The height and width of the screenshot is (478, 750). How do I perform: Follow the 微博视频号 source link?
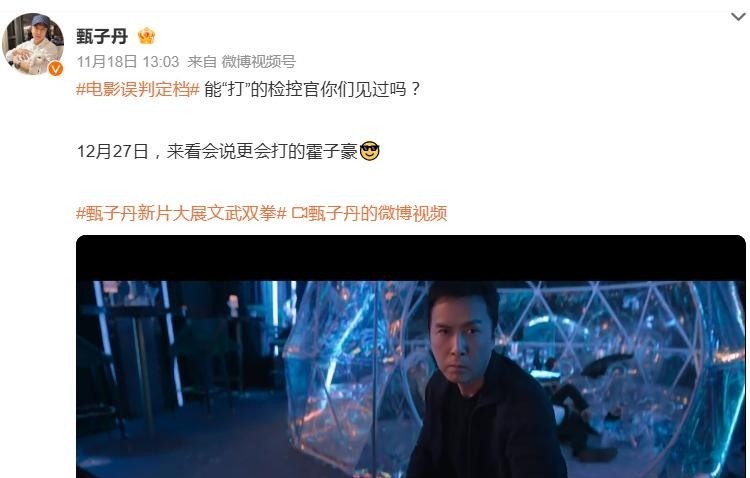(258, 62)
